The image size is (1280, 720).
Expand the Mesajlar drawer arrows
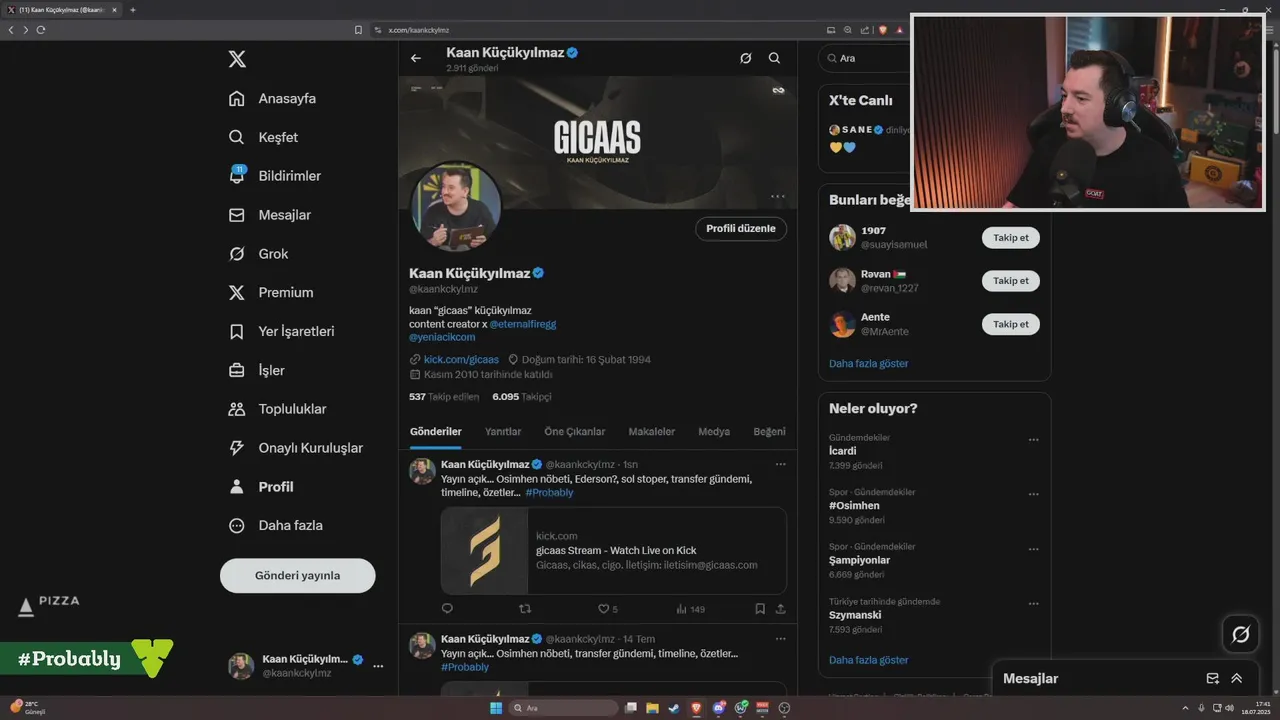coord(1236,678)
